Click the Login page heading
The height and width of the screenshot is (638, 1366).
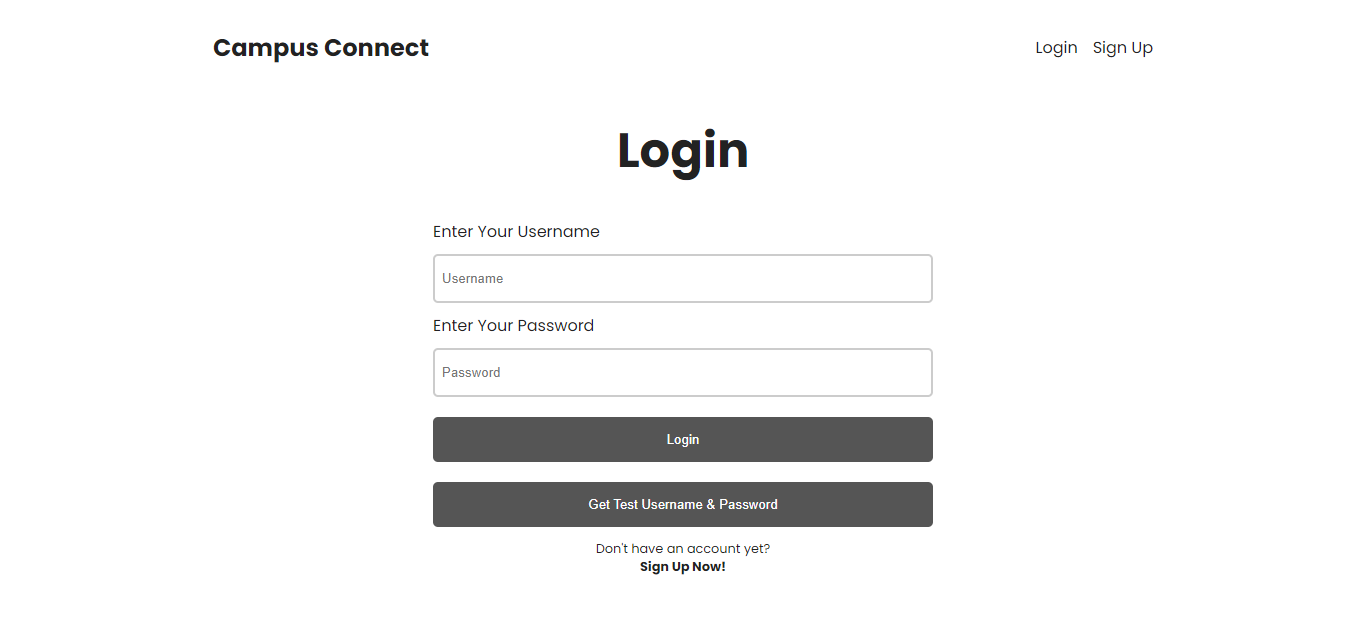coord(683,151)
